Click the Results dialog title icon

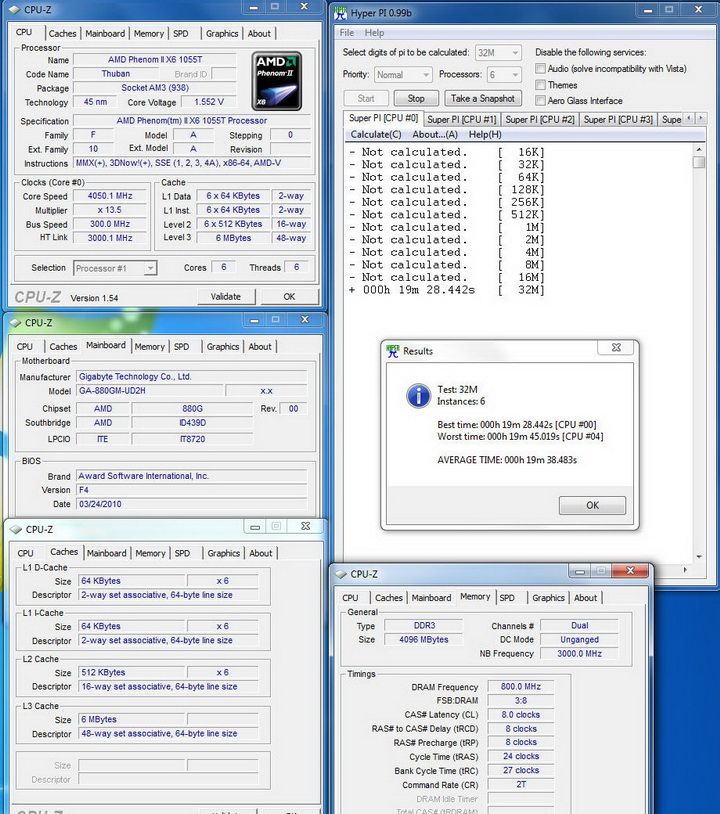393,351
